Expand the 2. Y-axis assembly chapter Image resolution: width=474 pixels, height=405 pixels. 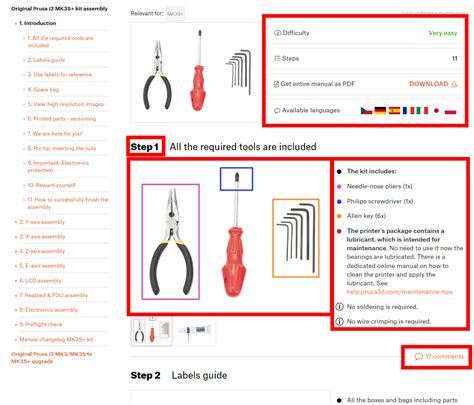click(x=42, y=222)
